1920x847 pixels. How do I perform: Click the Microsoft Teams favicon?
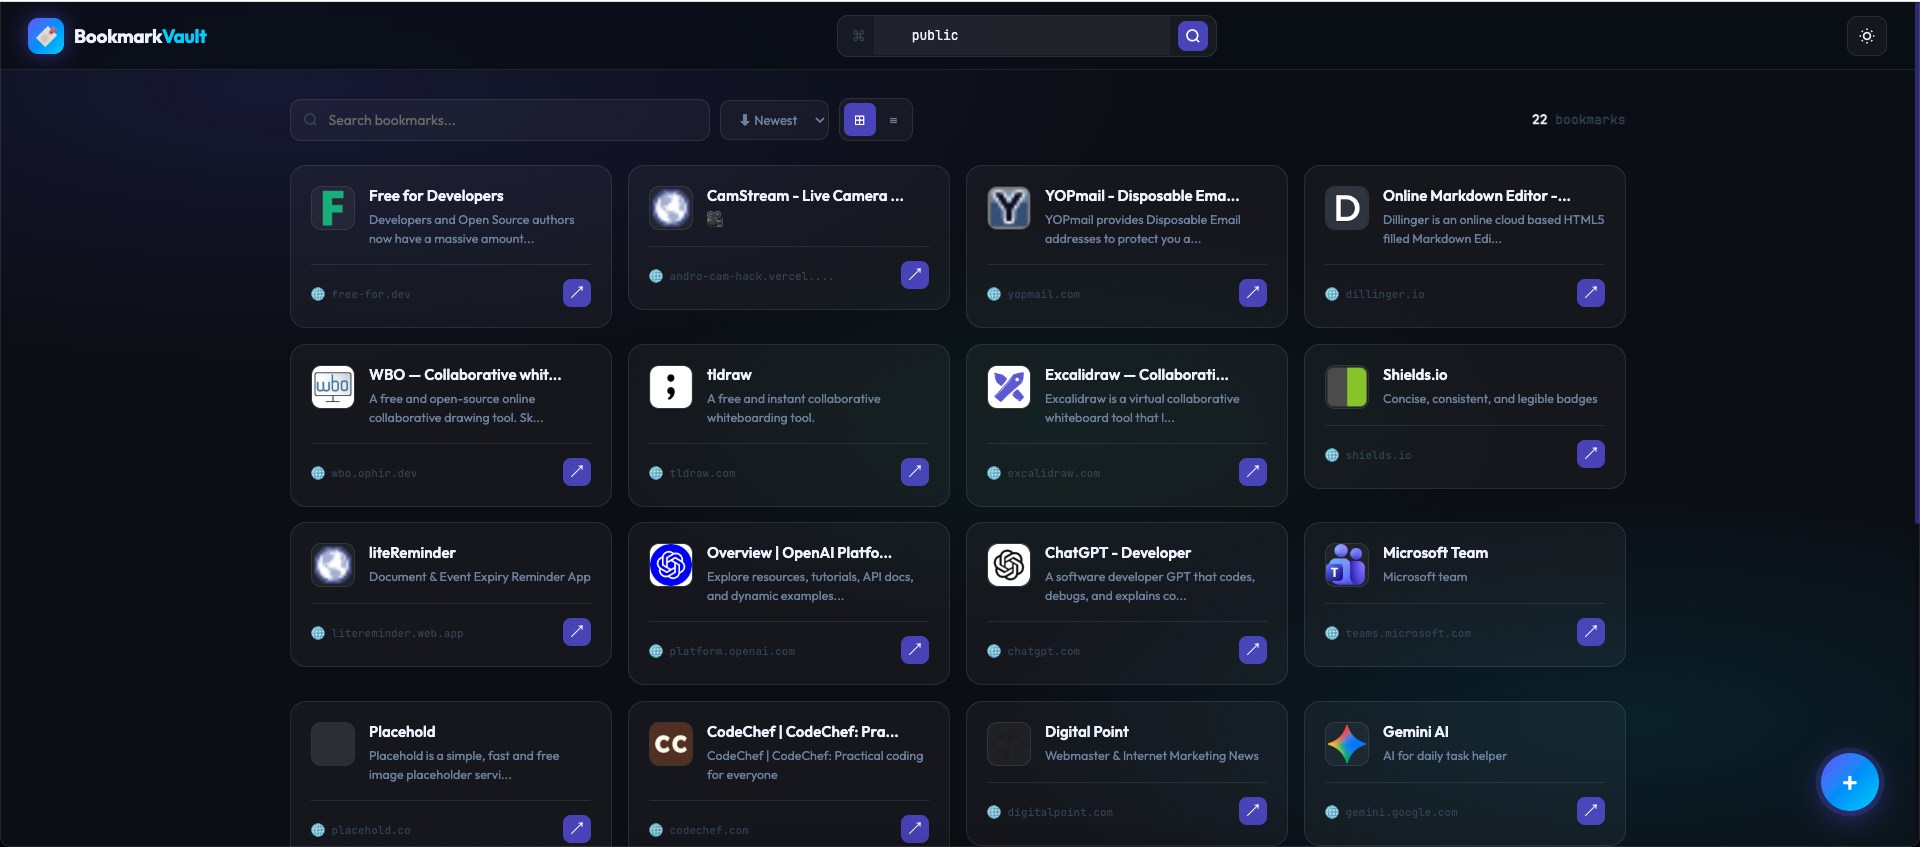click(1347, 565)
